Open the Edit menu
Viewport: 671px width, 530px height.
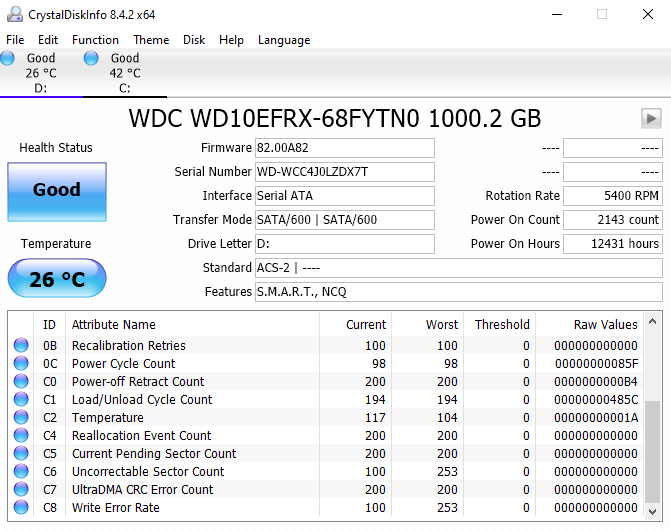click(48, 40)
